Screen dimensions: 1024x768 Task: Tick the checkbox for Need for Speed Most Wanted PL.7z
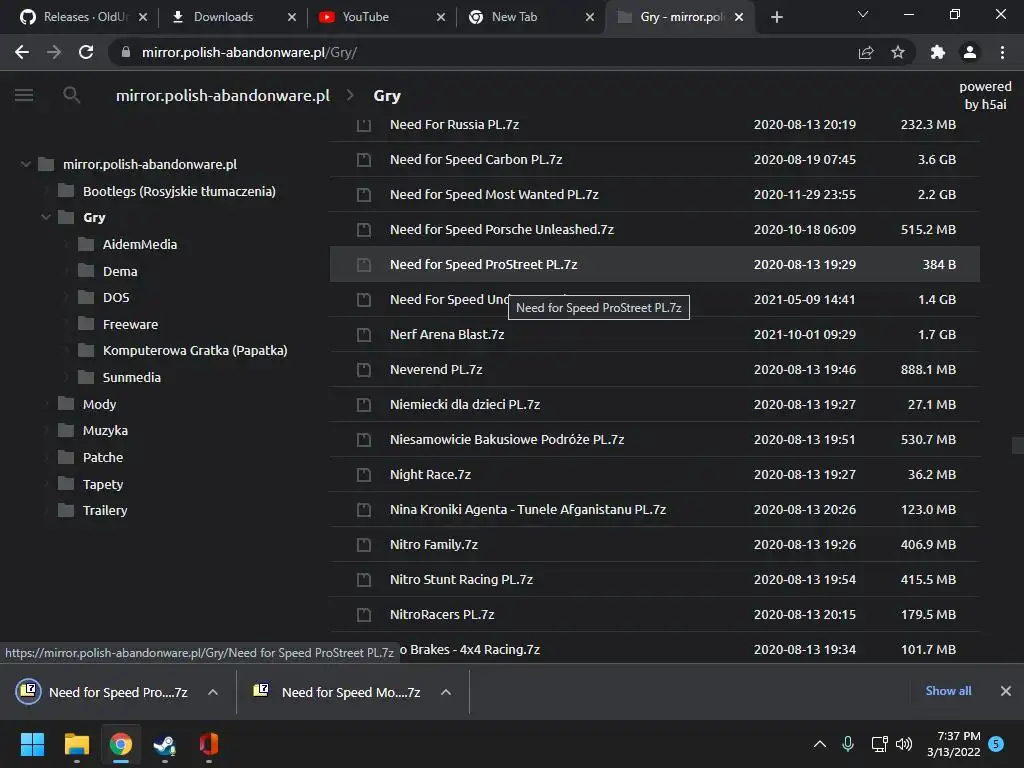[364, 195]
